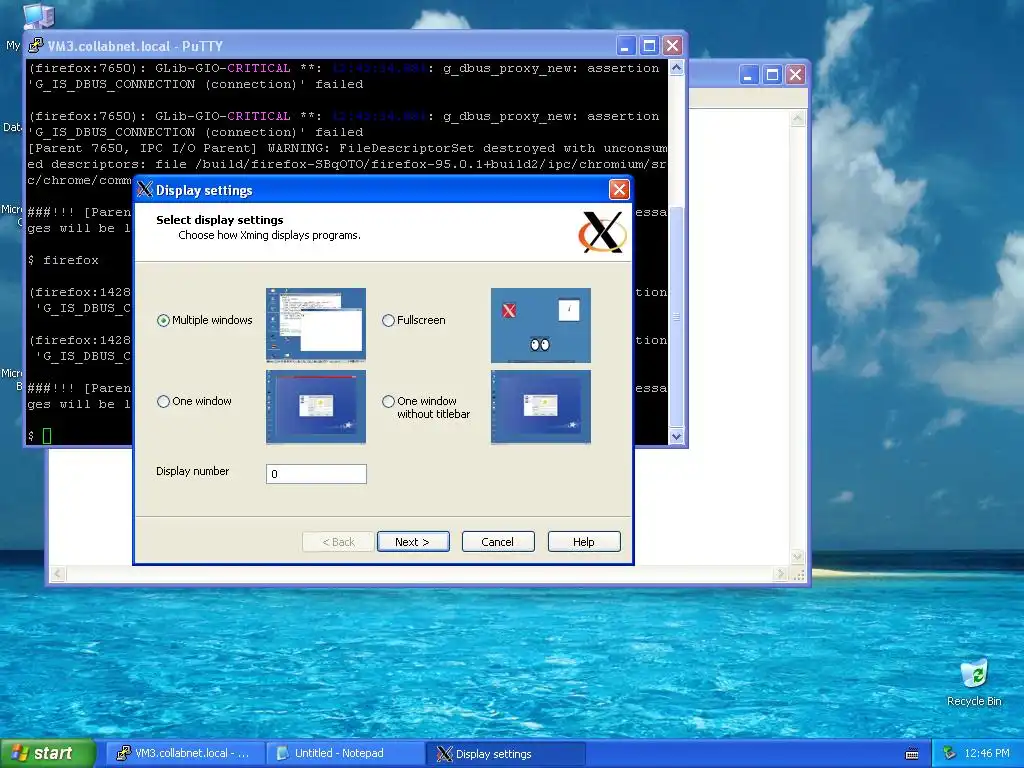Minimize the Notepad window
Image resolution: width=1024 pixels, height=768 pixels.
(748, 74)
